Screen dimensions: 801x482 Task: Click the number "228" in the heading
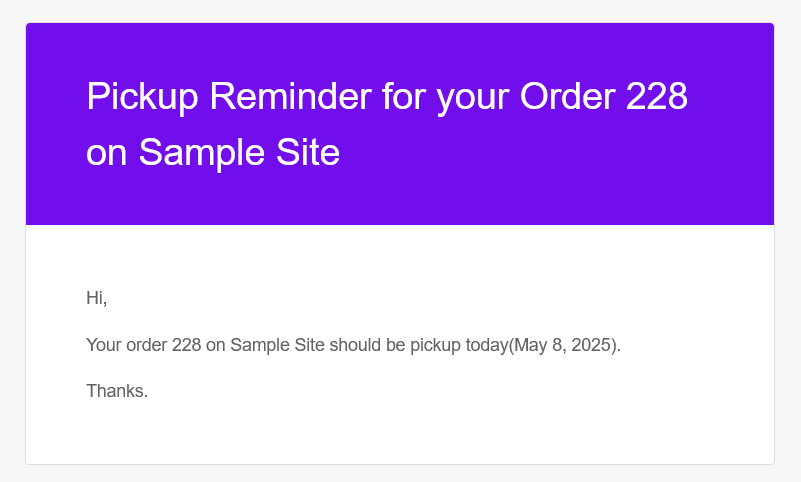656,97
